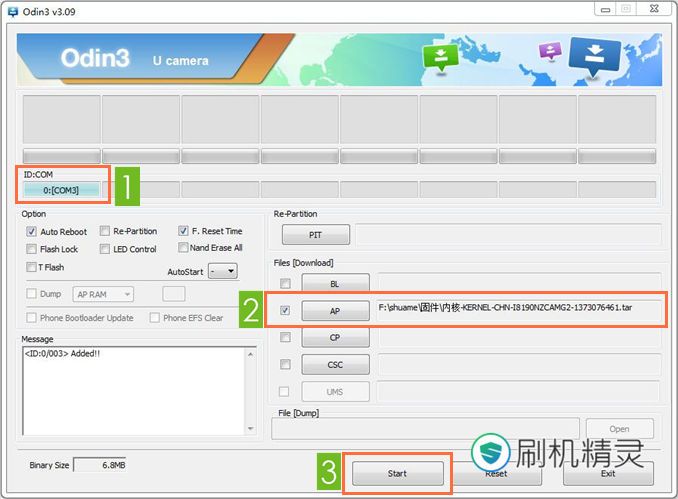Click the Reset button
The width and height of the screenshot is (678, 499).
point(496,474)
